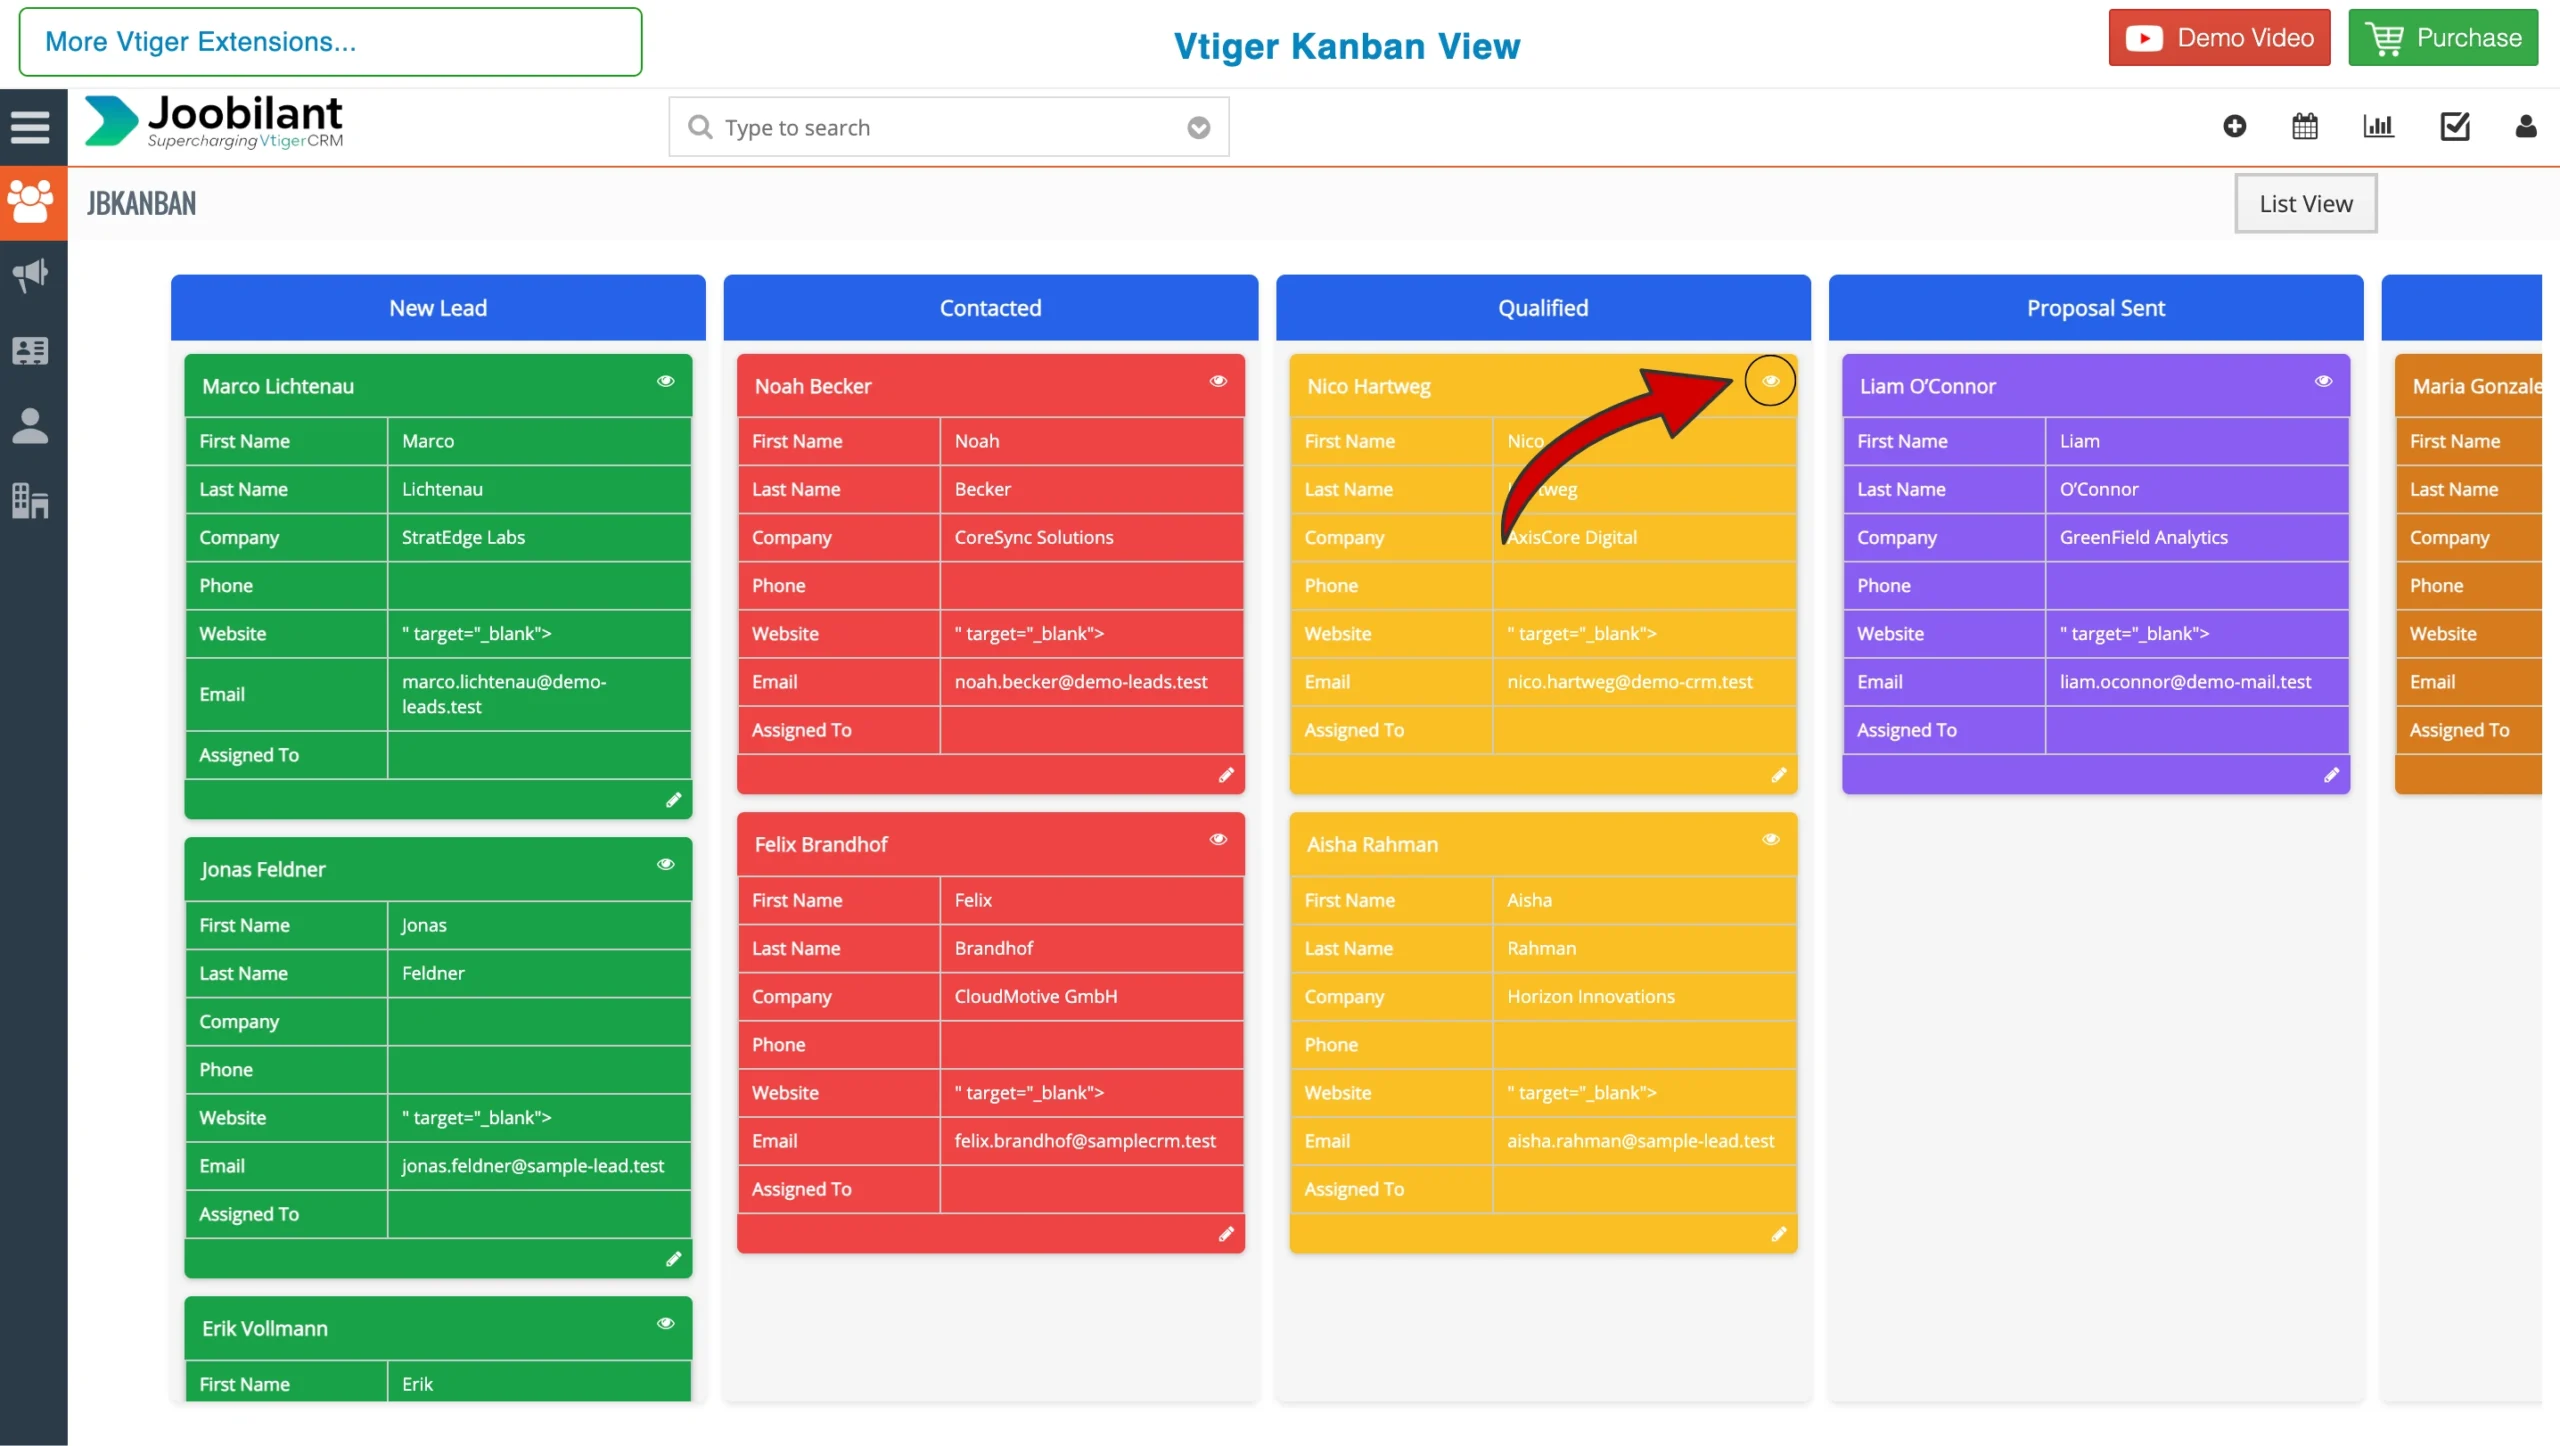Viewport: 2560px width, 1446px height.
Task: Click the pencil edit icon on Noah Becker card
Action: click(1226, 775)
